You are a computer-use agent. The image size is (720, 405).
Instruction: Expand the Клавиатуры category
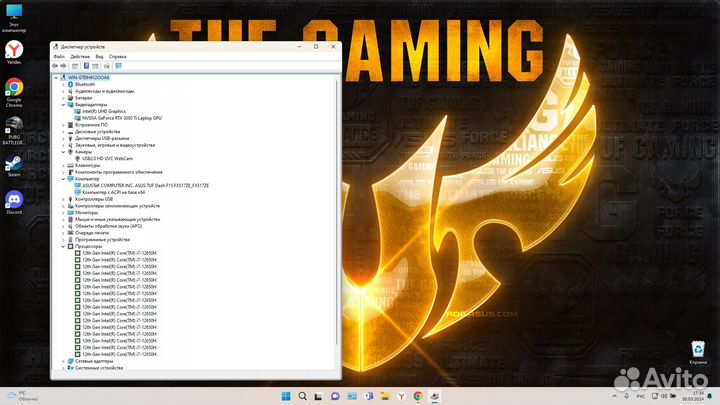pos(63,165)
